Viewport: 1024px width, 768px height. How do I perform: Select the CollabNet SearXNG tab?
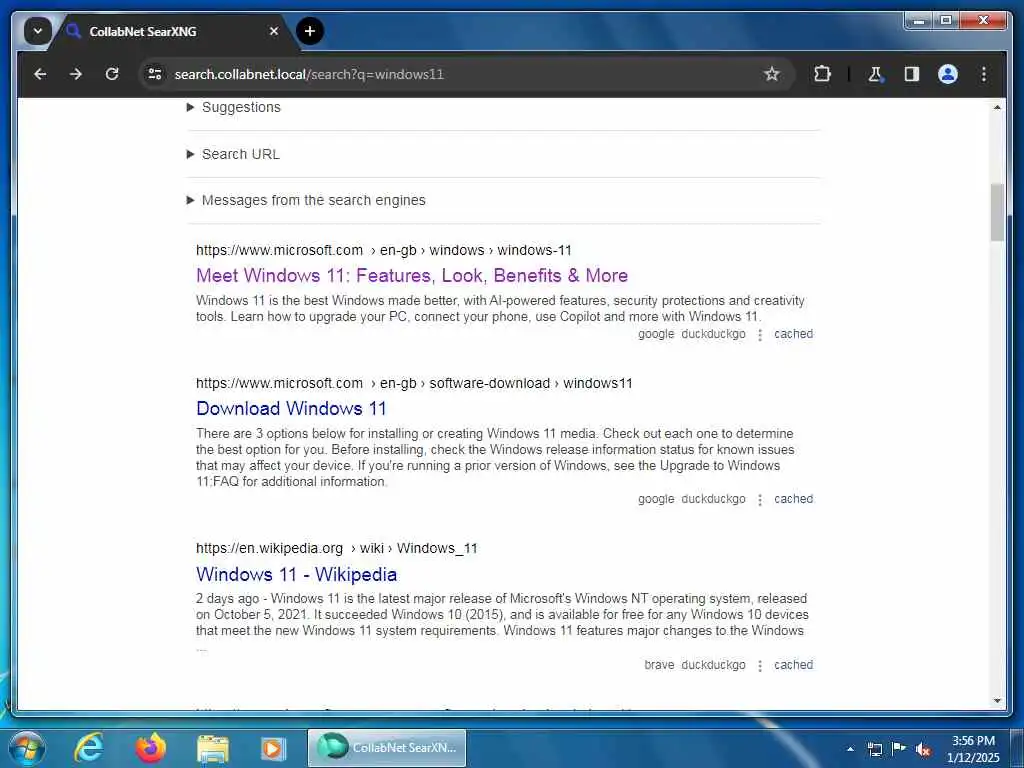tap(174, 31)
